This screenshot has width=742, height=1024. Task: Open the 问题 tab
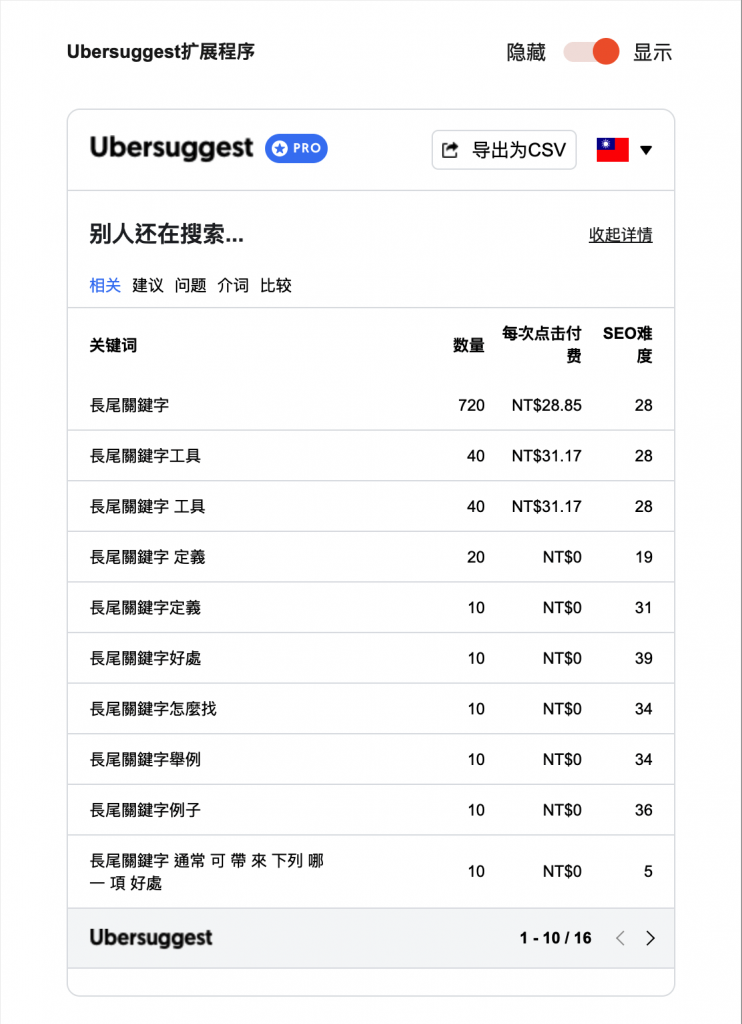pos(190,285)
